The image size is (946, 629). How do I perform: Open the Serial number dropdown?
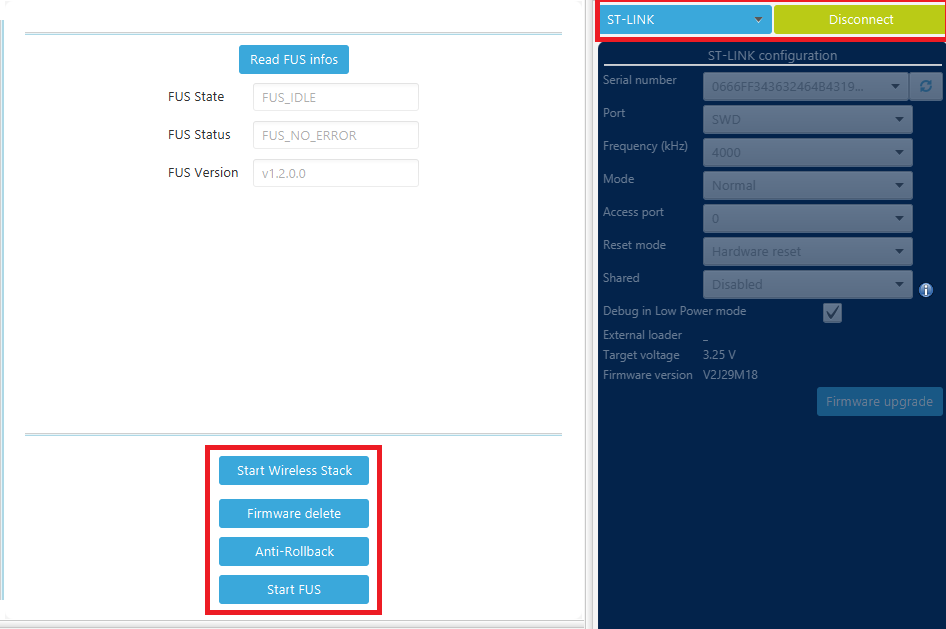[x=805, y=87]
